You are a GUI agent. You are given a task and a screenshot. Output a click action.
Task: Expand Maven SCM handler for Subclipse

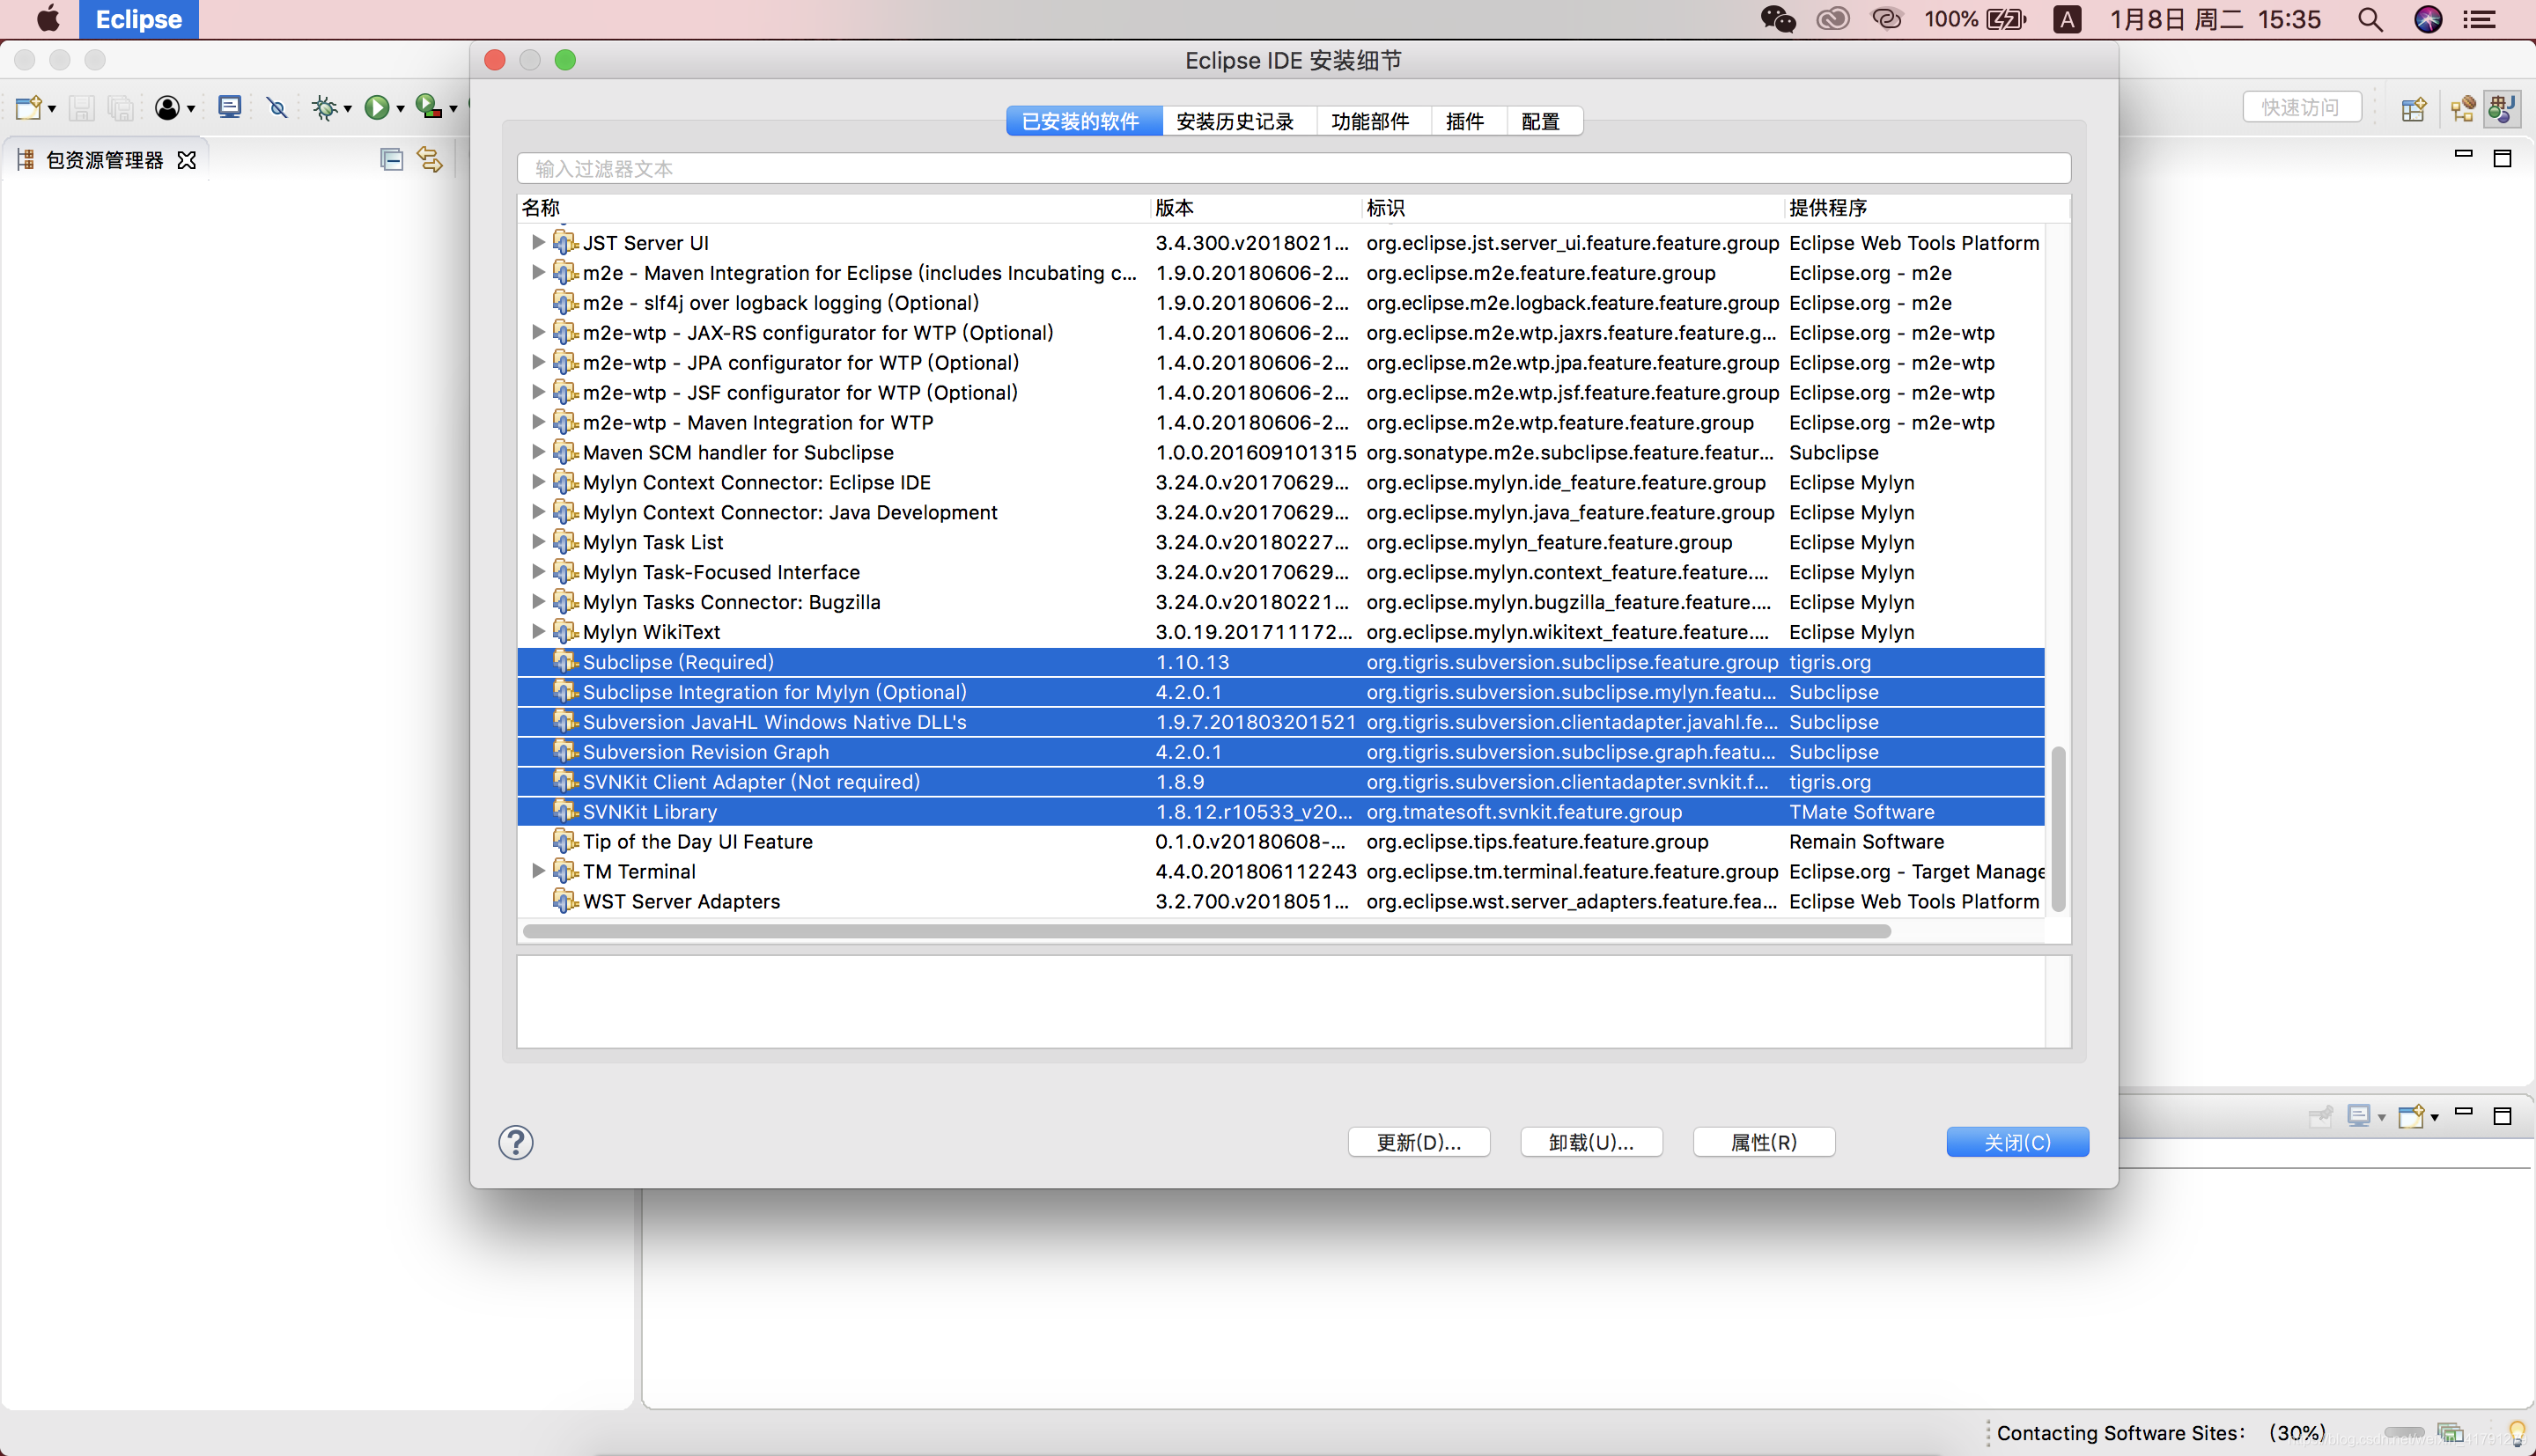(x=537, y=452)
